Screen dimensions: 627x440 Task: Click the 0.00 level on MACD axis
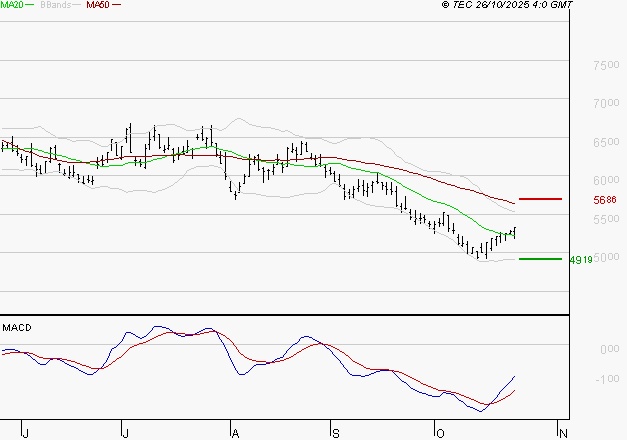pyautogui.click(x=608, y=349)
